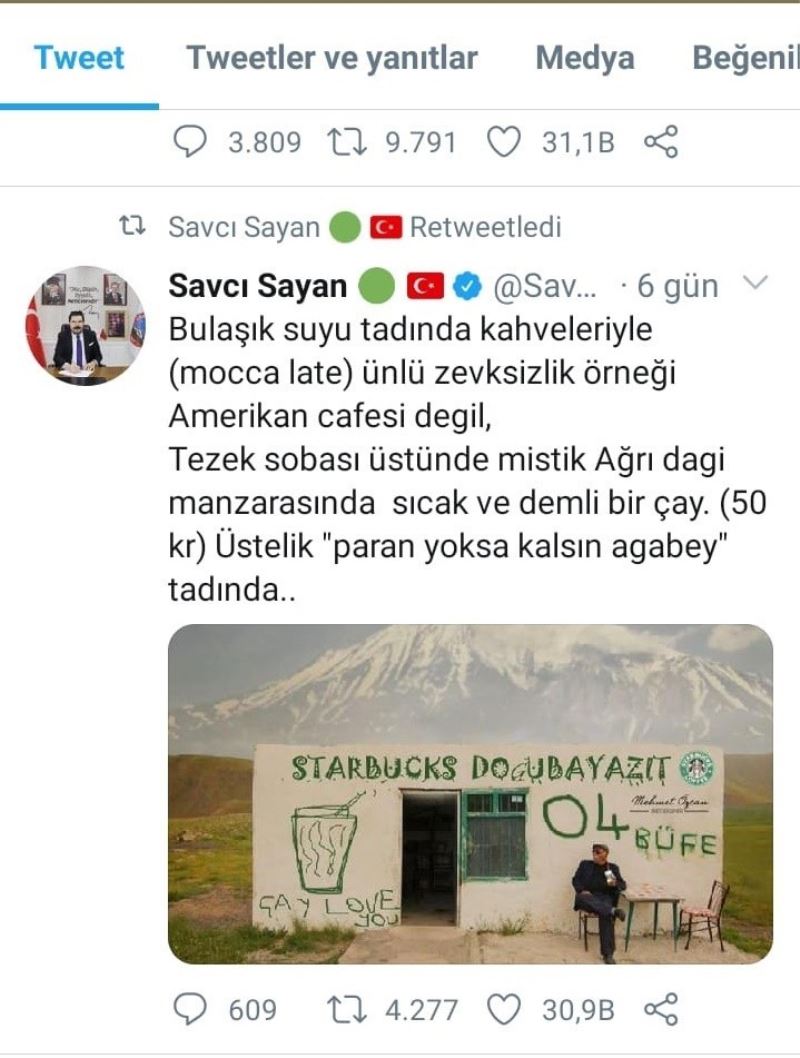
Task: Share the top tweet via share icon
Action: 661,142
